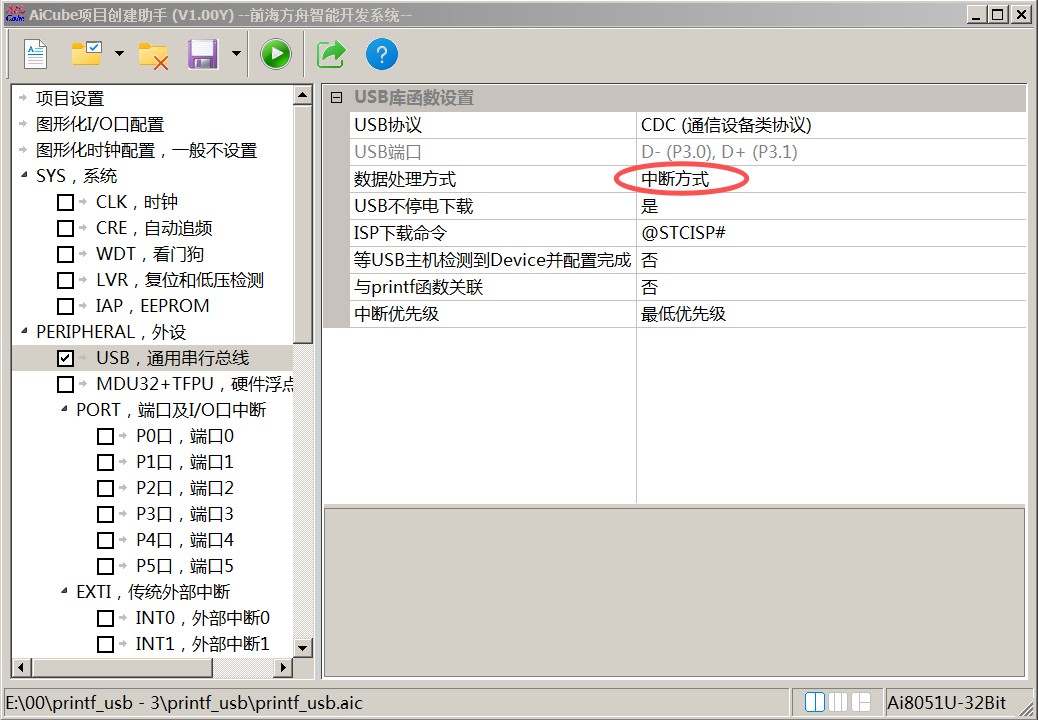Save the project file

coord(205,54)
